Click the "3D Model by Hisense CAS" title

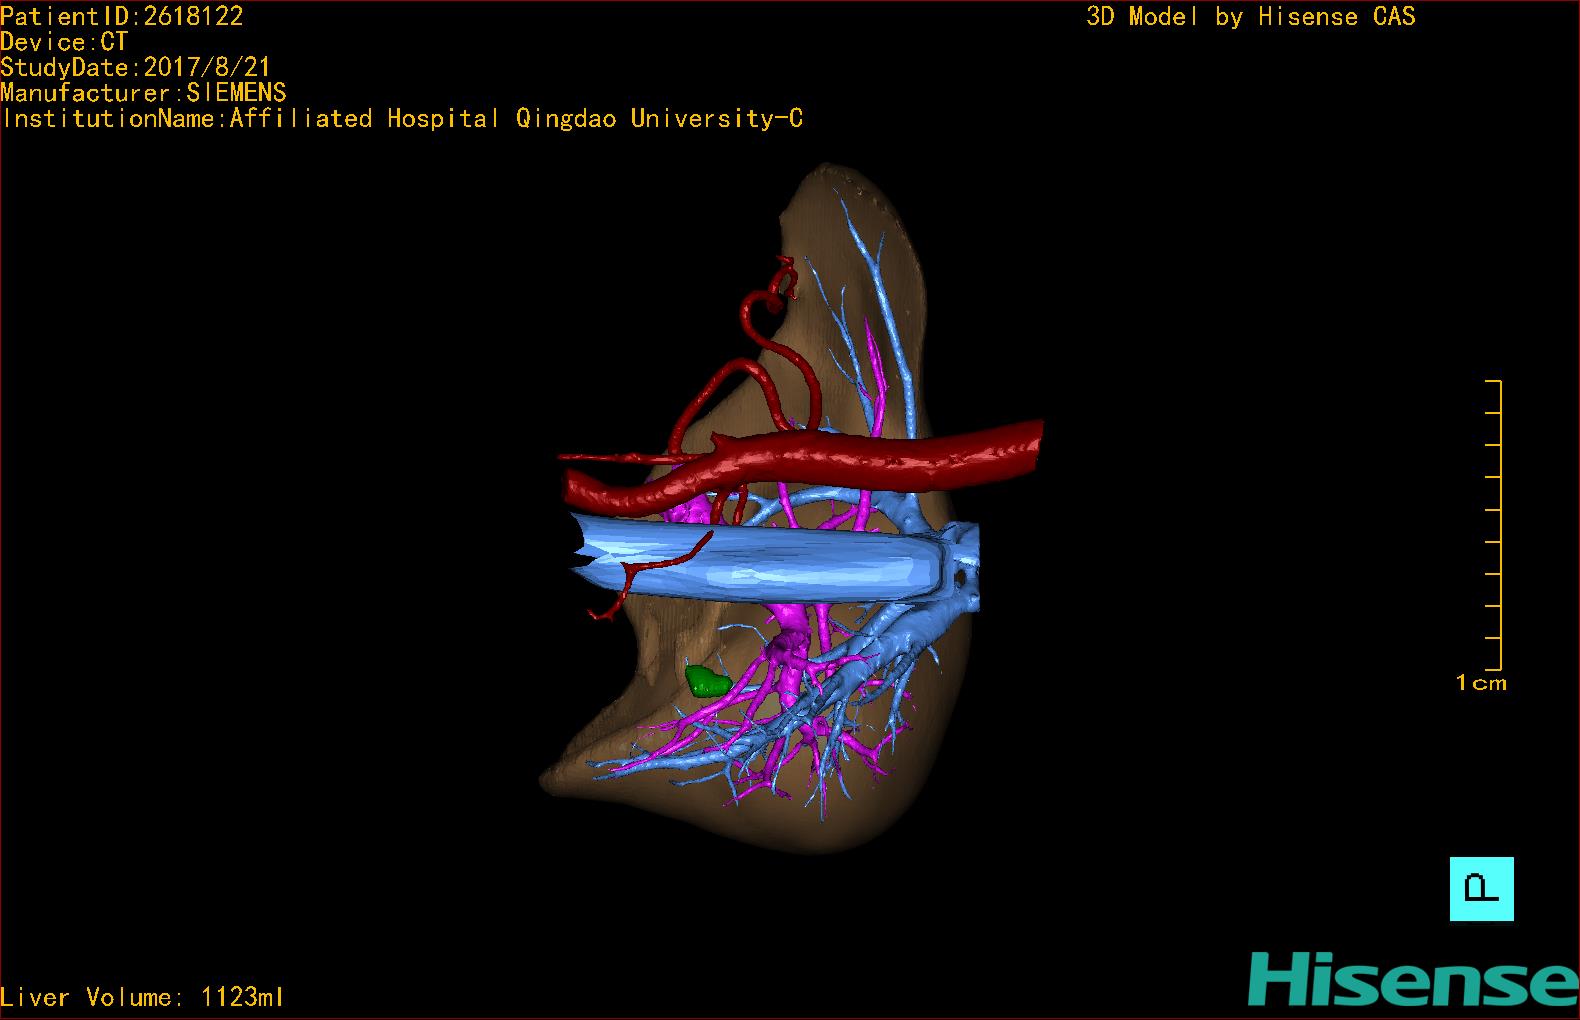(1251, 17)
